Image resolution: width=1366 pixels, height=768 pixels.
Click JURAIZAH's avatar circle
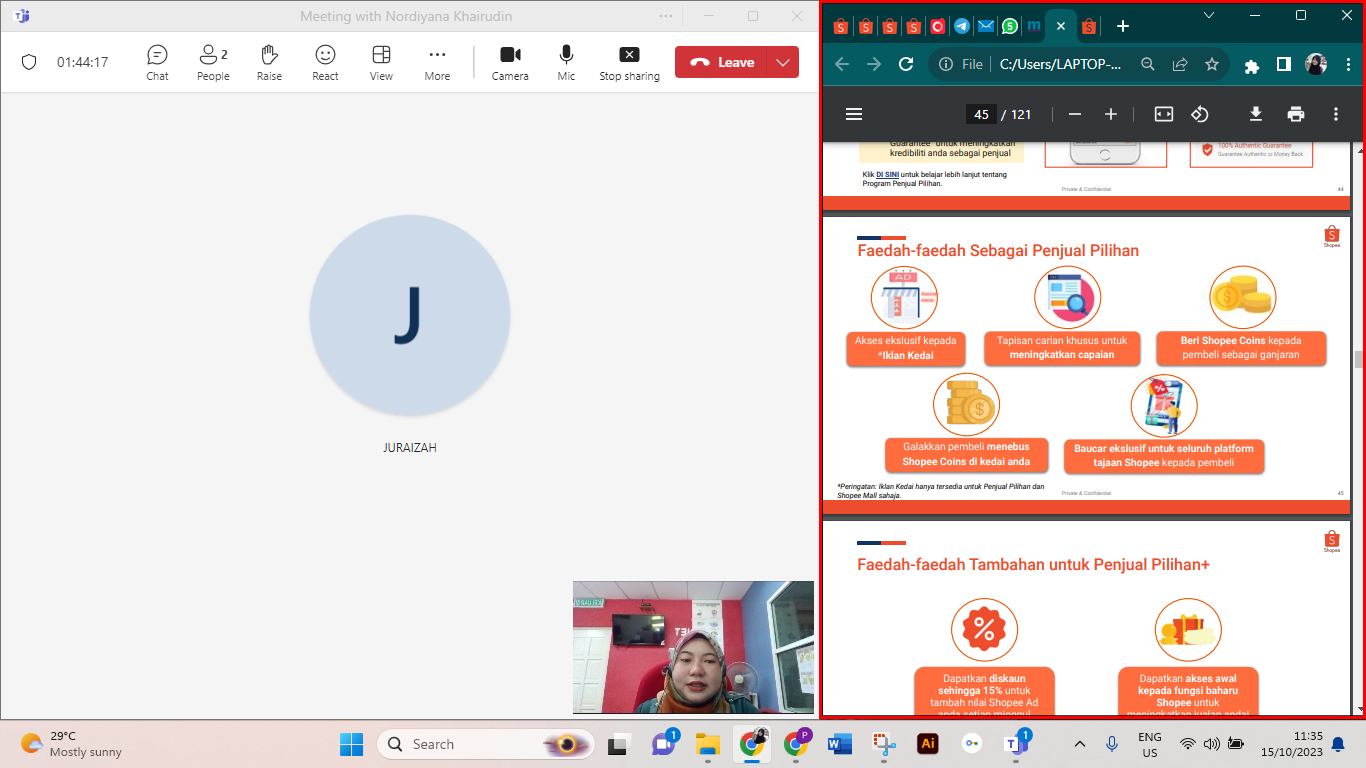(410, 315)
